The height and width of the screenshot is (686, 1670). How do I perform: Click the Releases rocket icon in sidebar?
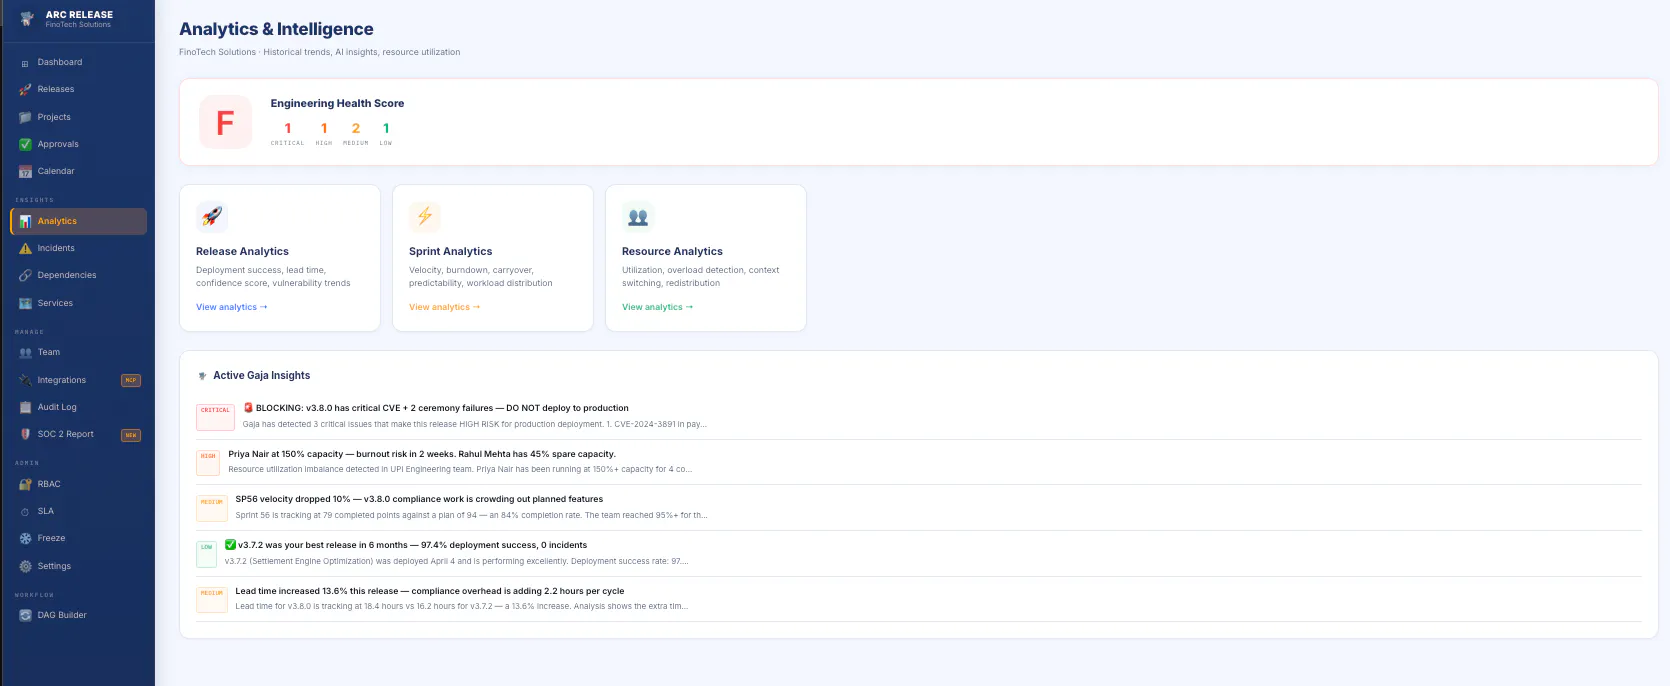coord(25,90)
